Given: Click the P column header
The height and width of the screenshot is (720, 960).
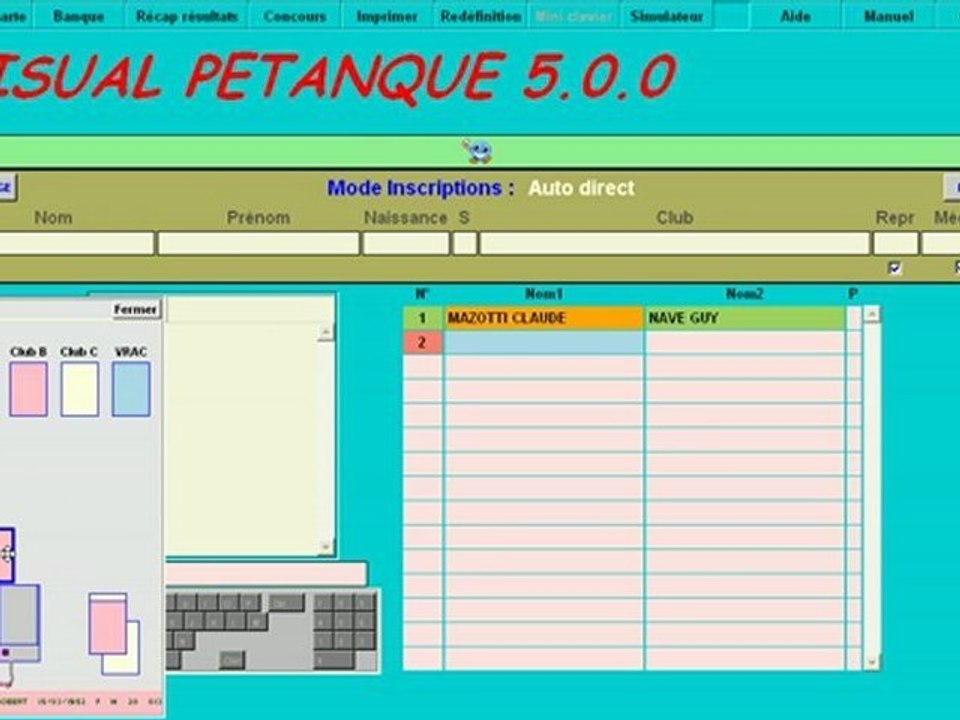Looking at the screenshot, I should (x=853, y=294).
